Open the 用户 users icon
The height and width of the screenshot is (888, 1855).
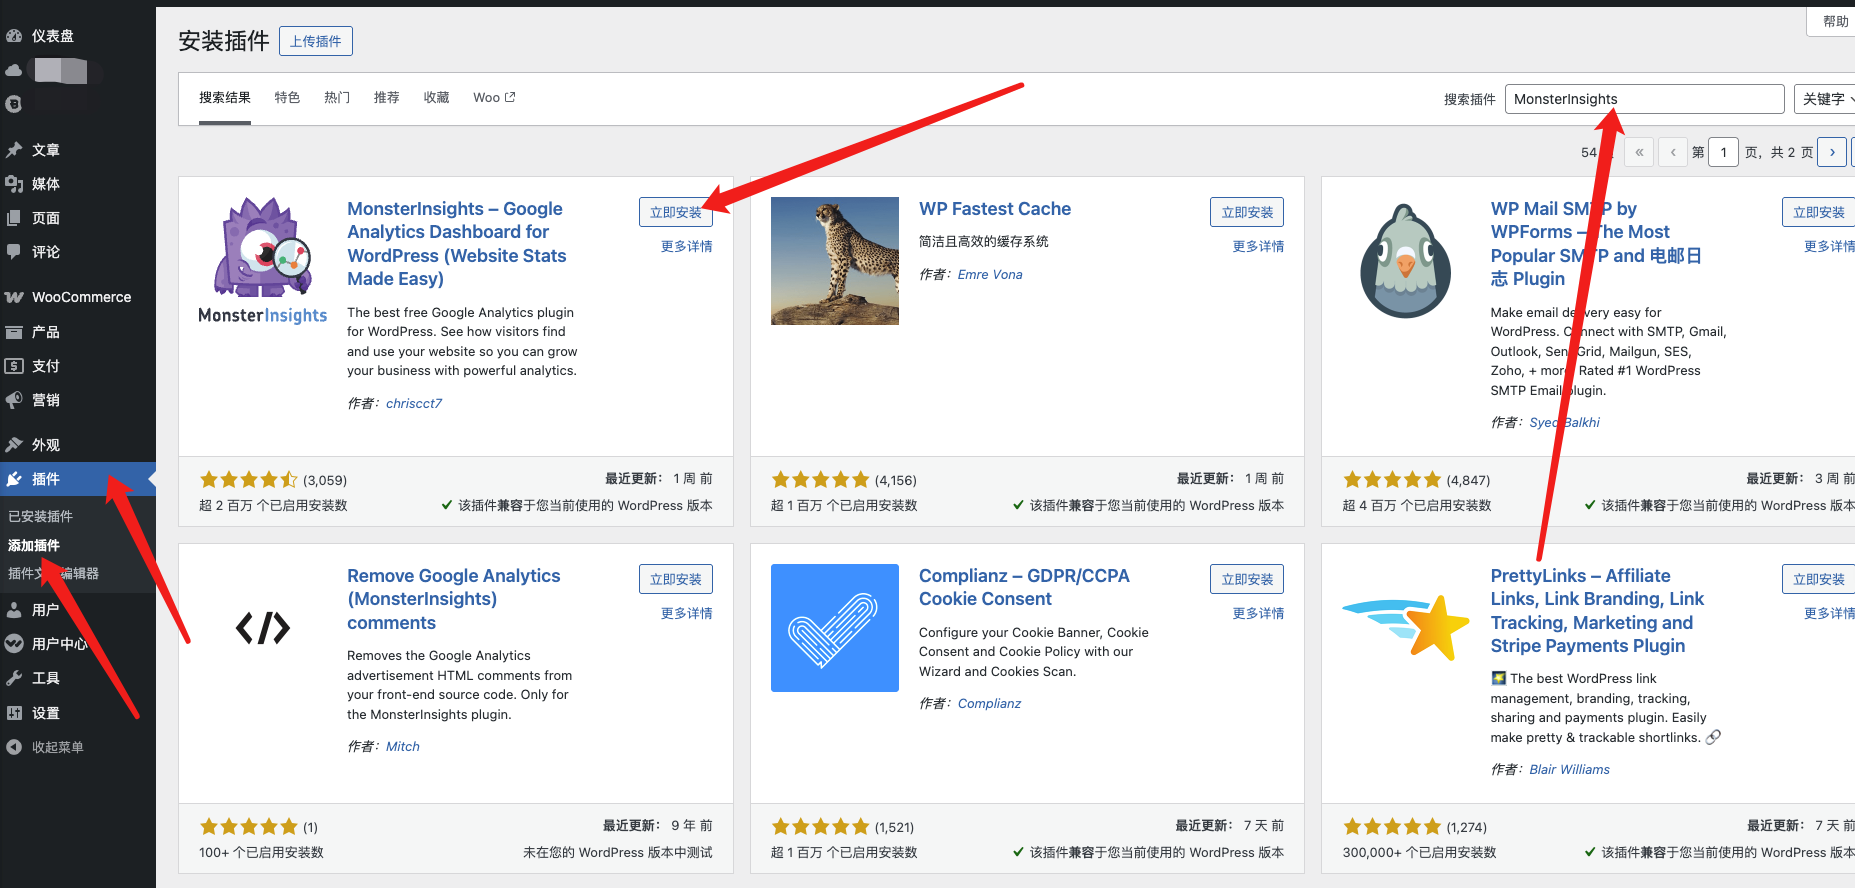(14, 610)
